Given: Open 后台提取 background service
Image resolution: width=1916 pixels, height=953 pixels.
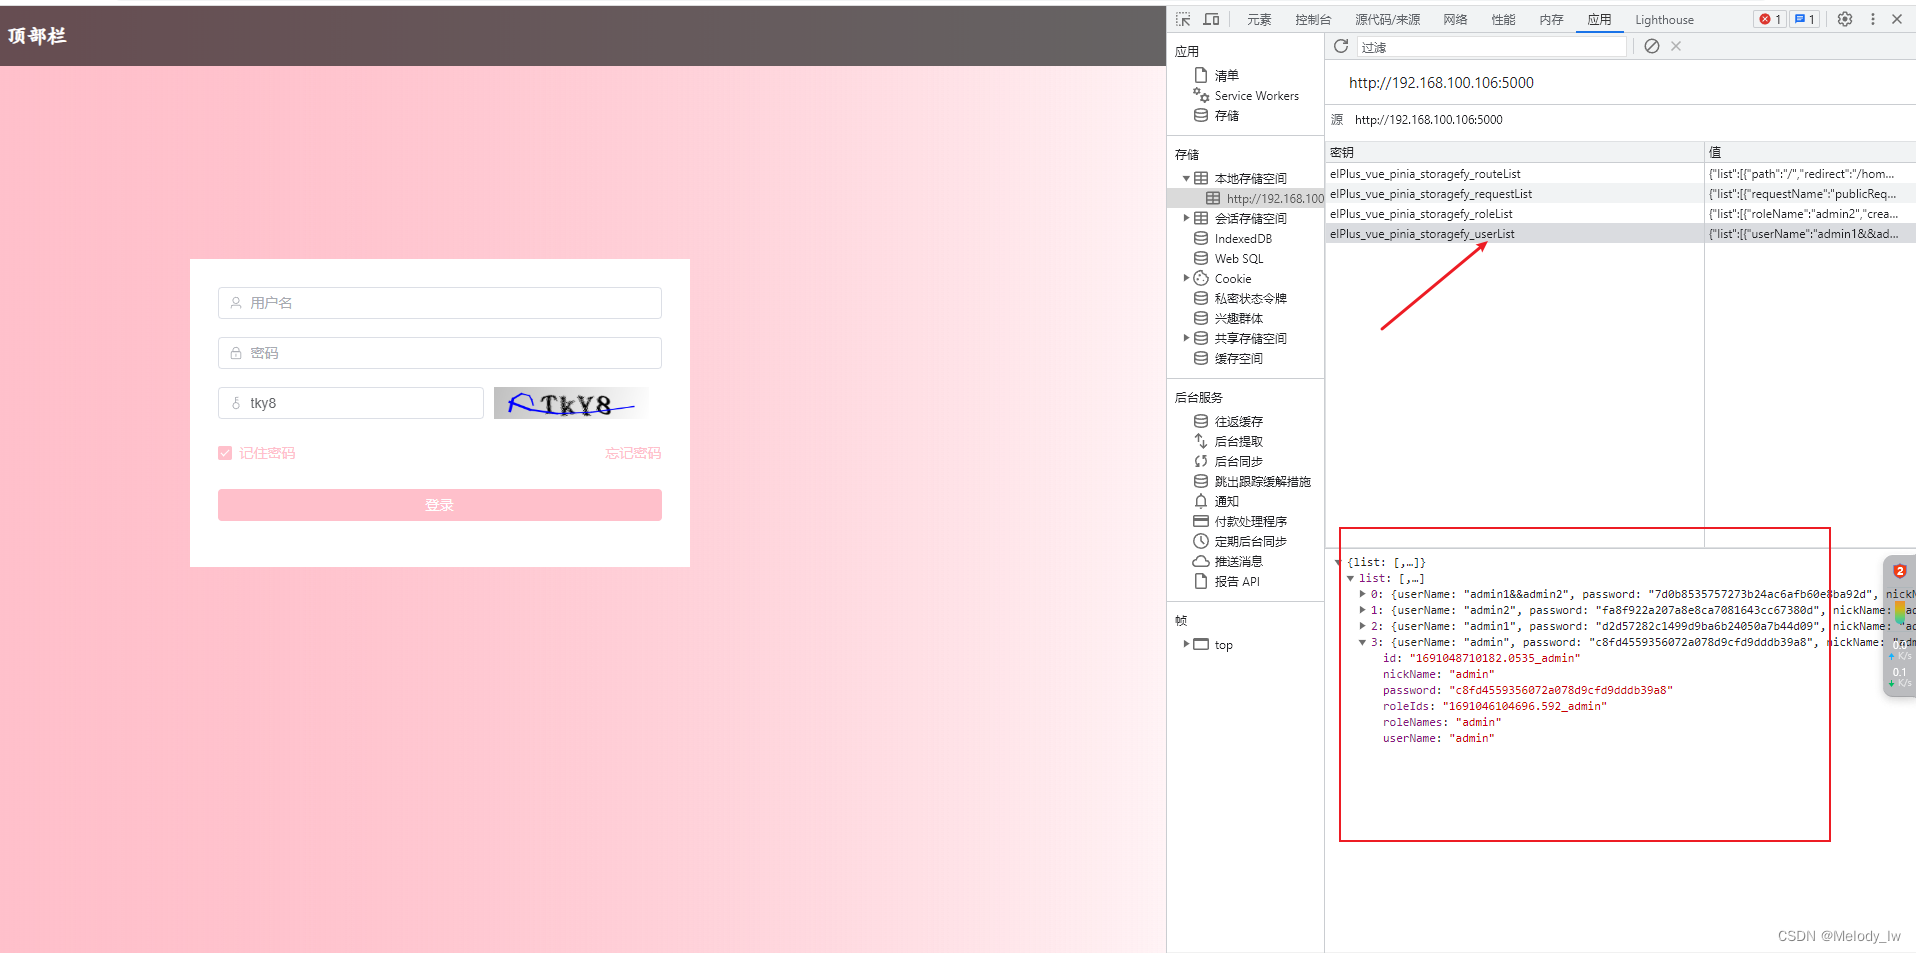Looking at the screenshot, I should [1238, 441].
